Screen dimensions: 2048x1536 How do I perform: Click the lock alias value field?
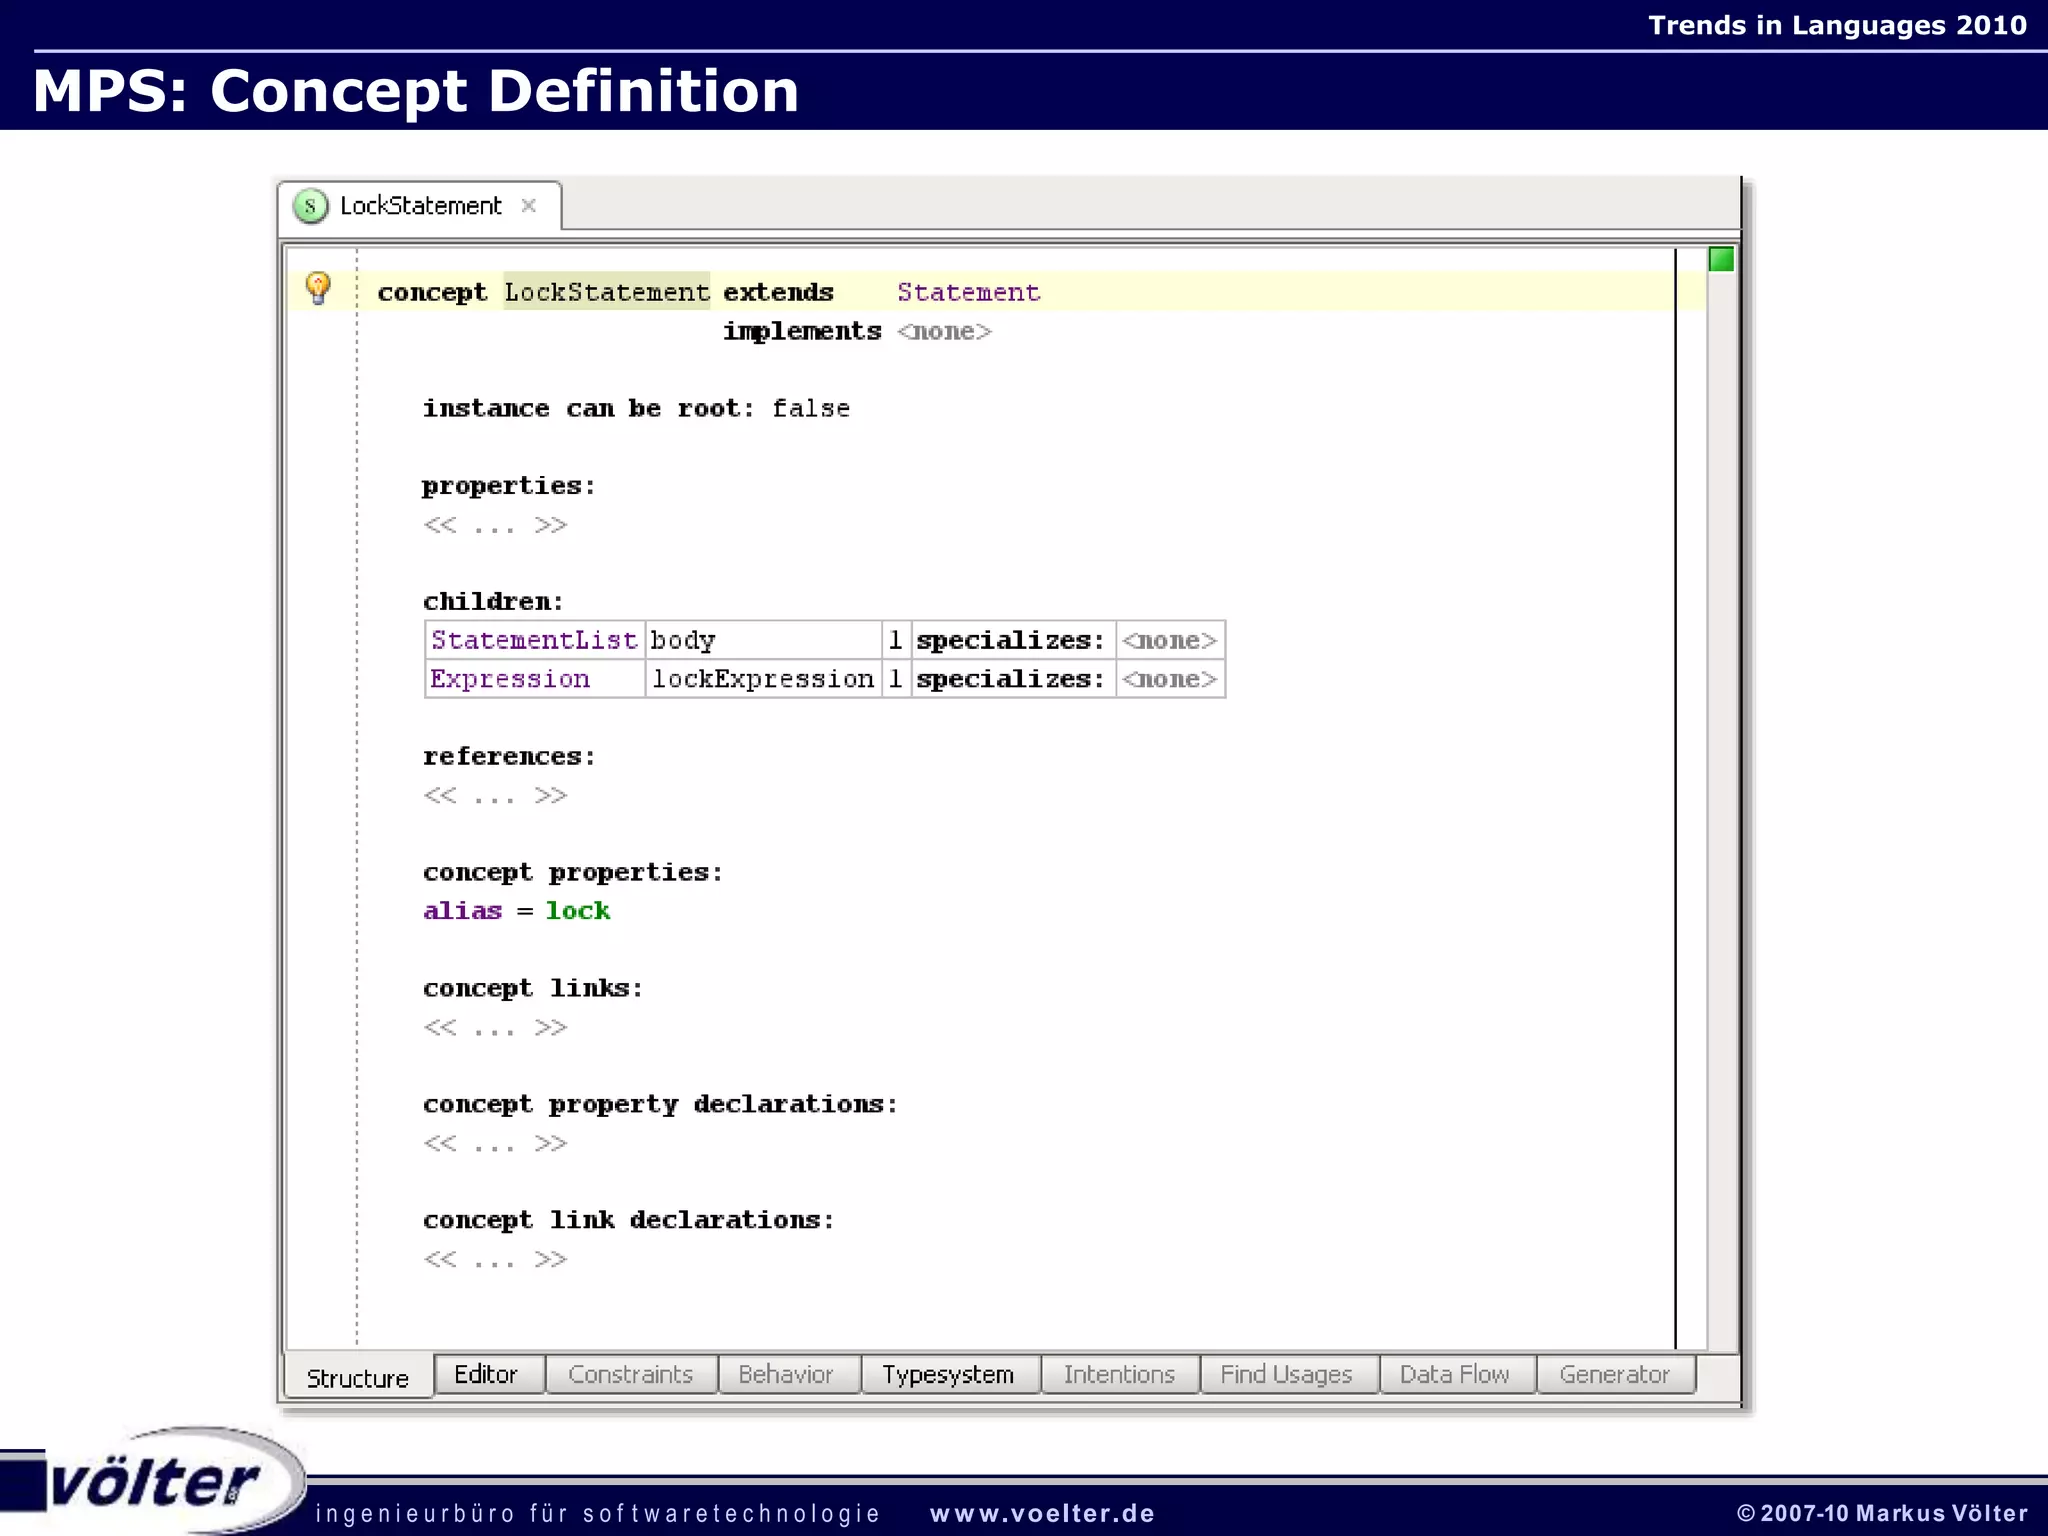(577, 911)
